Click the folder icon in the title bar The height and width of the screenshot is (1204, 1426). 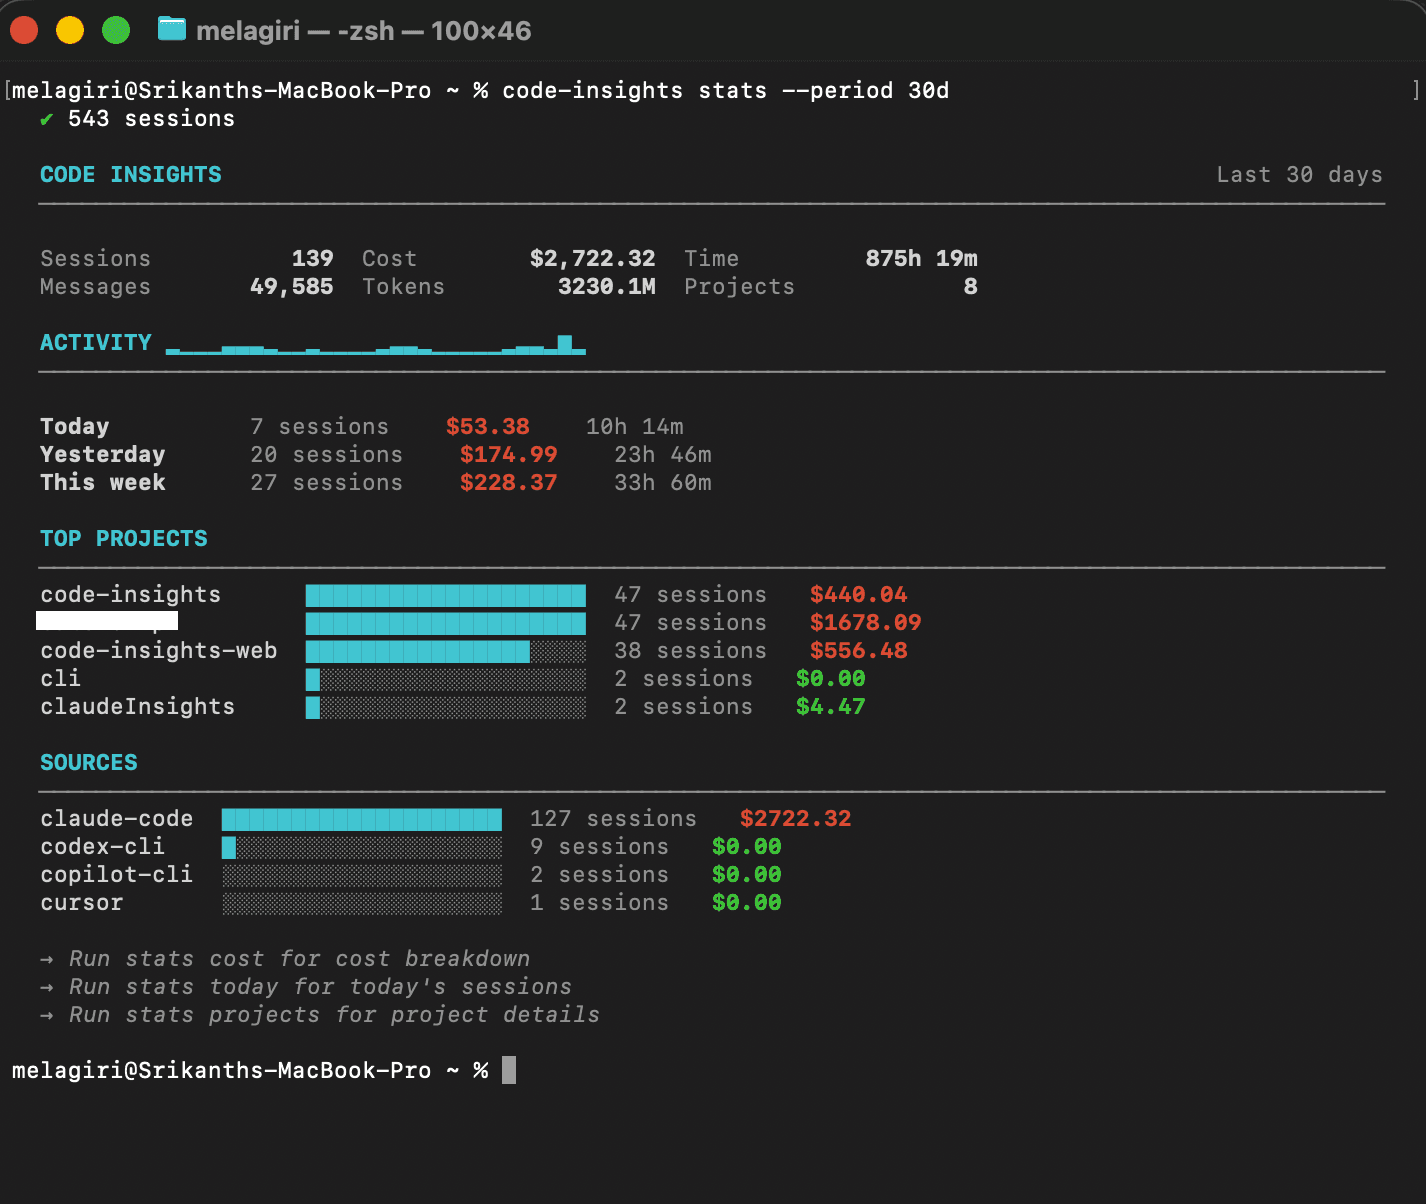(170, 29)
